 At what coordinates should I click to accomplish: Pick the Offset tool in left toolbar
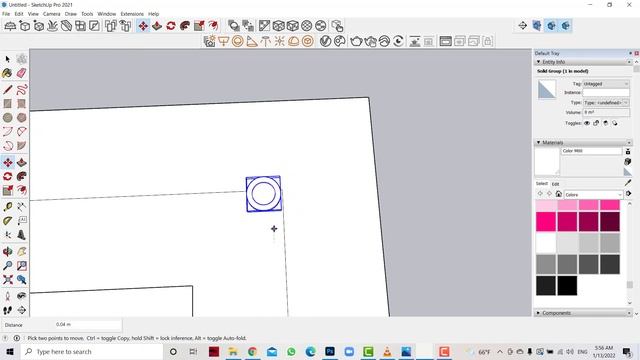click(x=22, y=191)
